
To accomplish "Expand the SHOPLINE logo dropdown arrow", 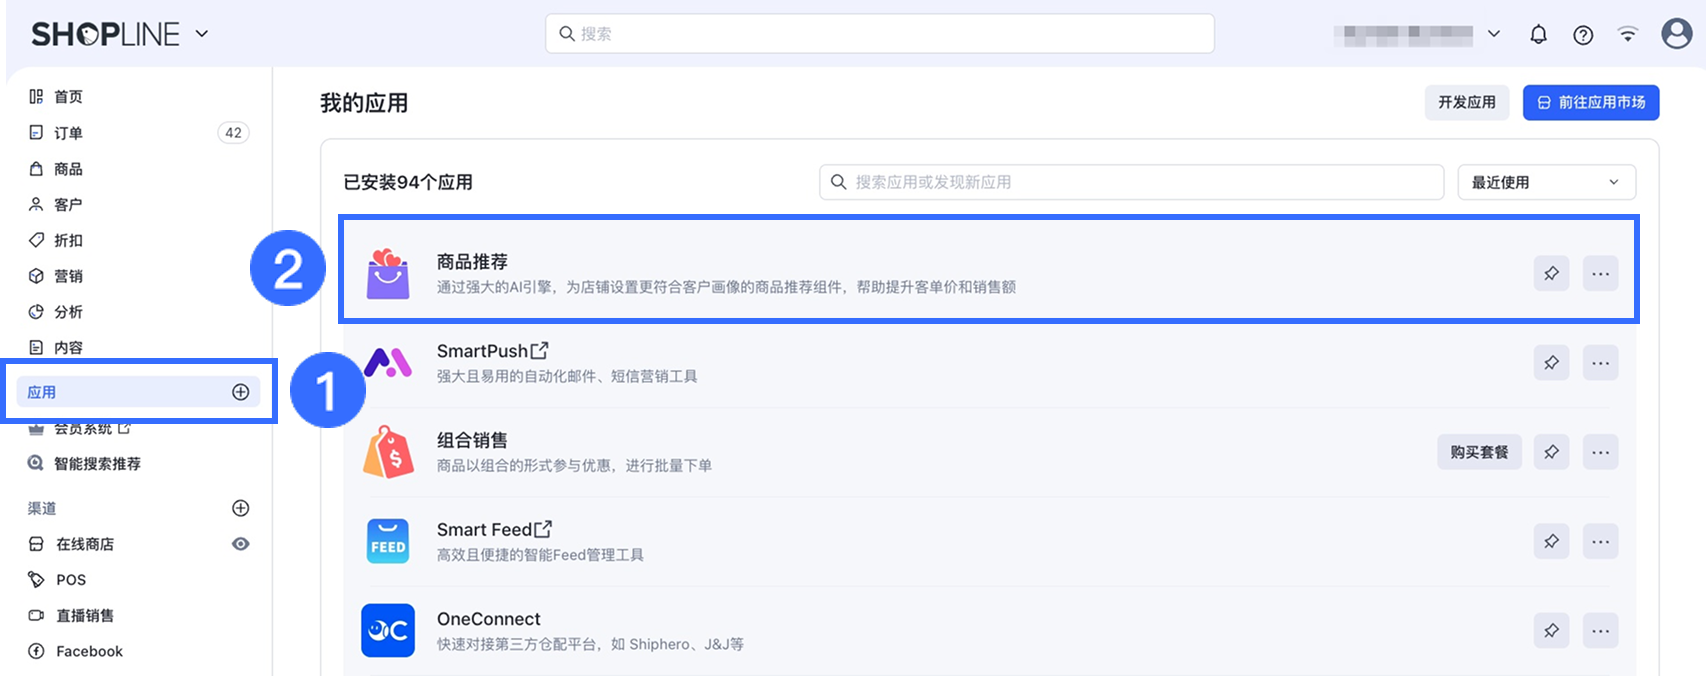I will tap(202, 34).
